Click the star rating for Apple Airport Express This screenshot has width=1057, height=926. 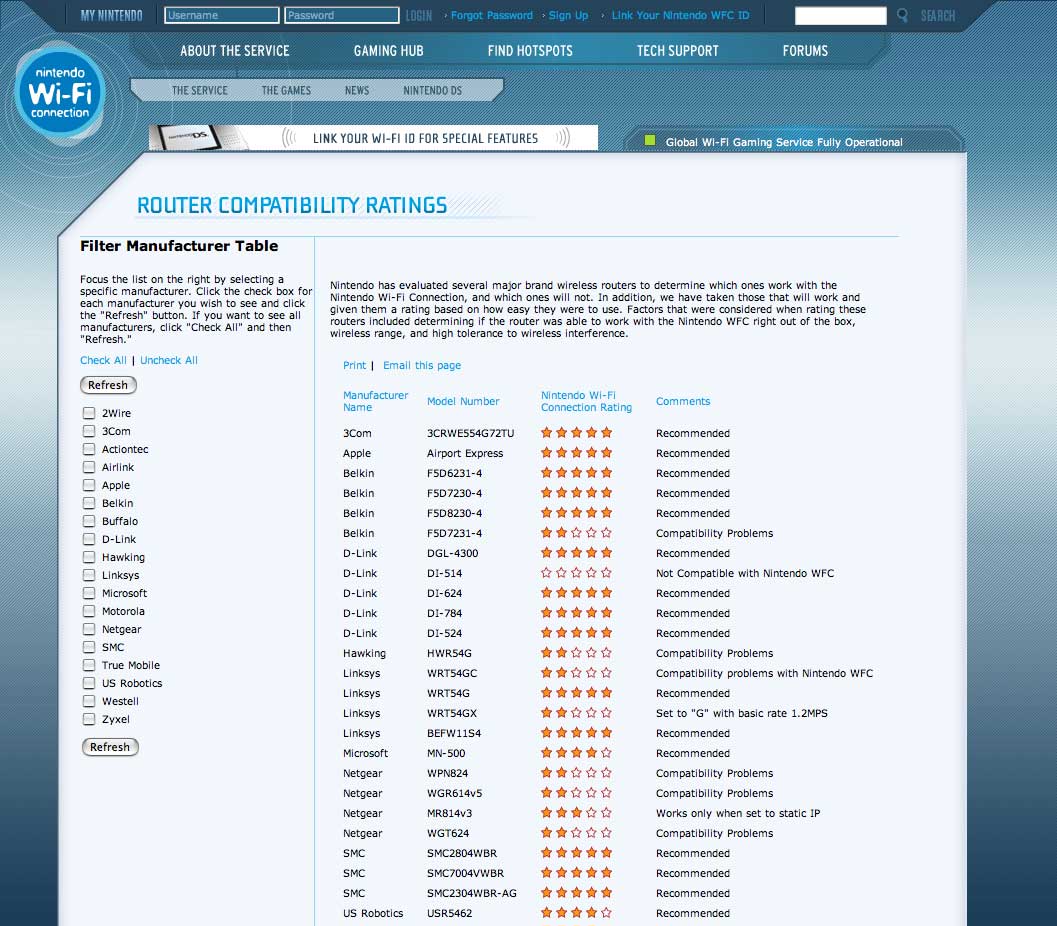click(576, 453)
